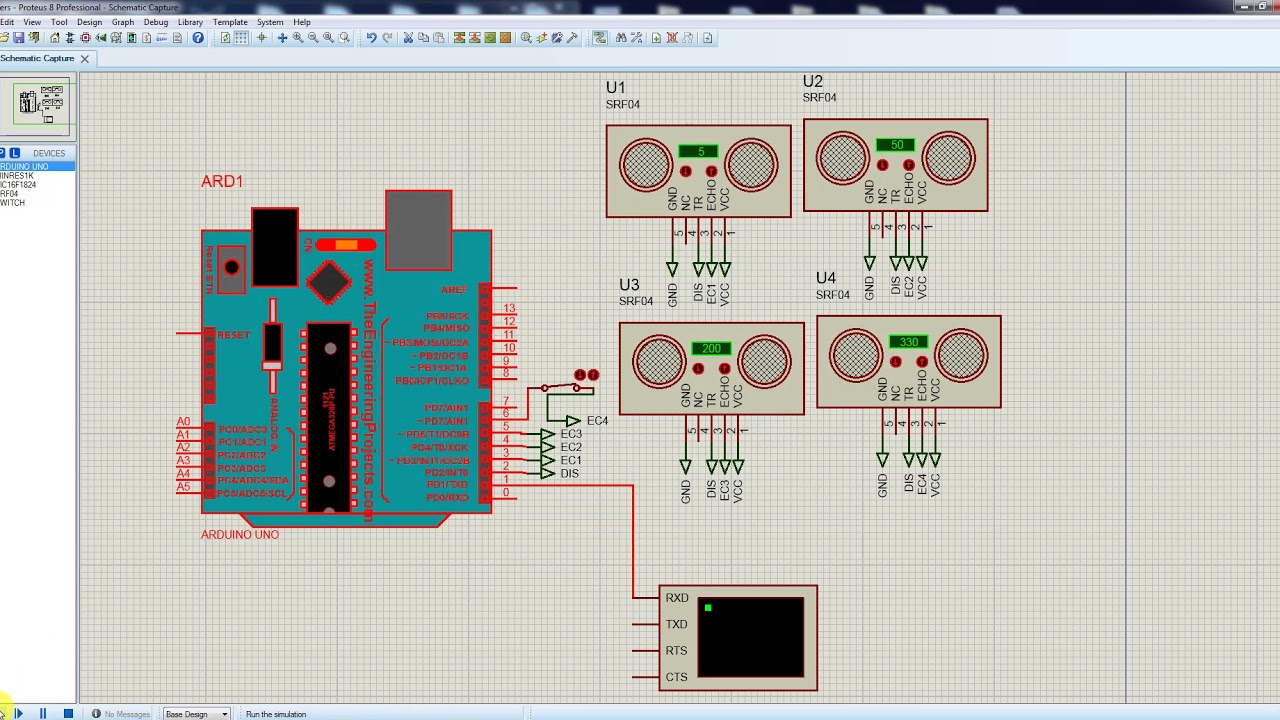This screenshot has height=720, width=1280.
Task: Open the Edit menu
Action: 7,22
